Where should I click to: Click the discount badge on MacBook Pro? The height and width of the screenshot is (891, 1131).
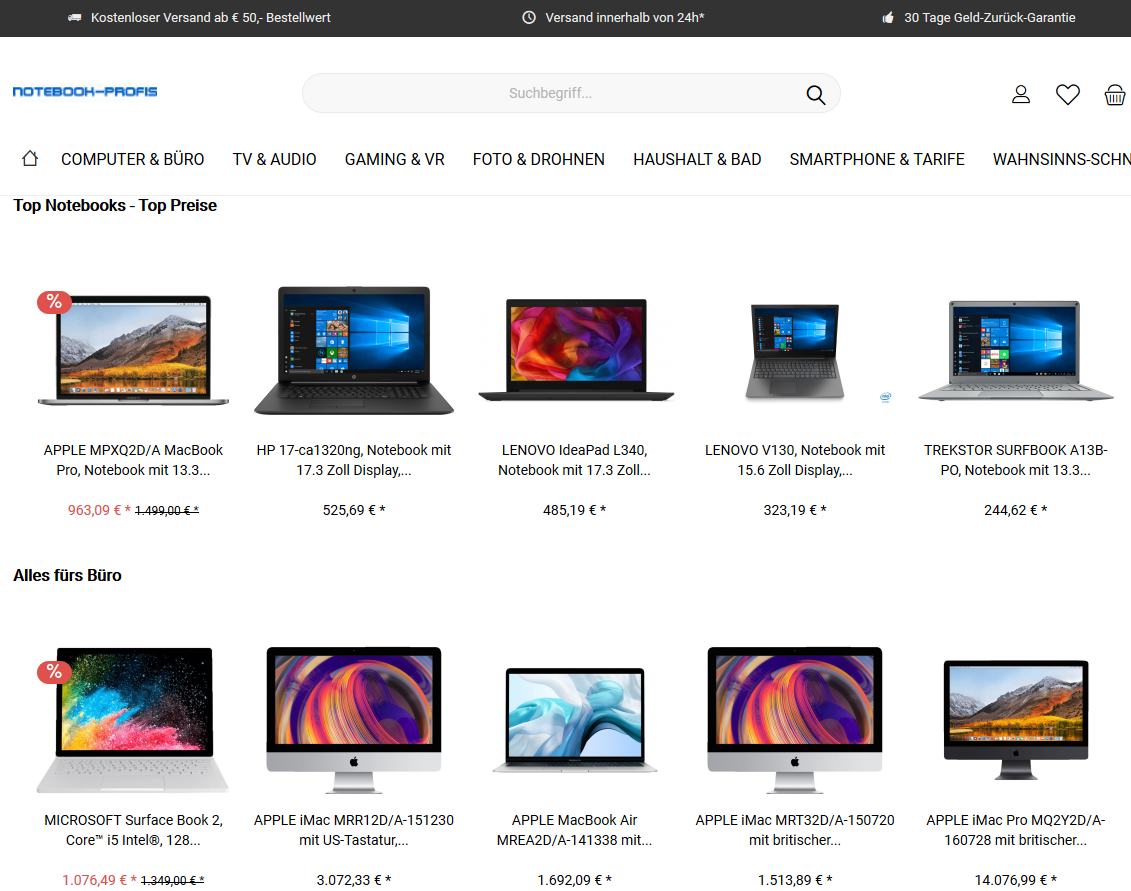(x=54, y=302)
